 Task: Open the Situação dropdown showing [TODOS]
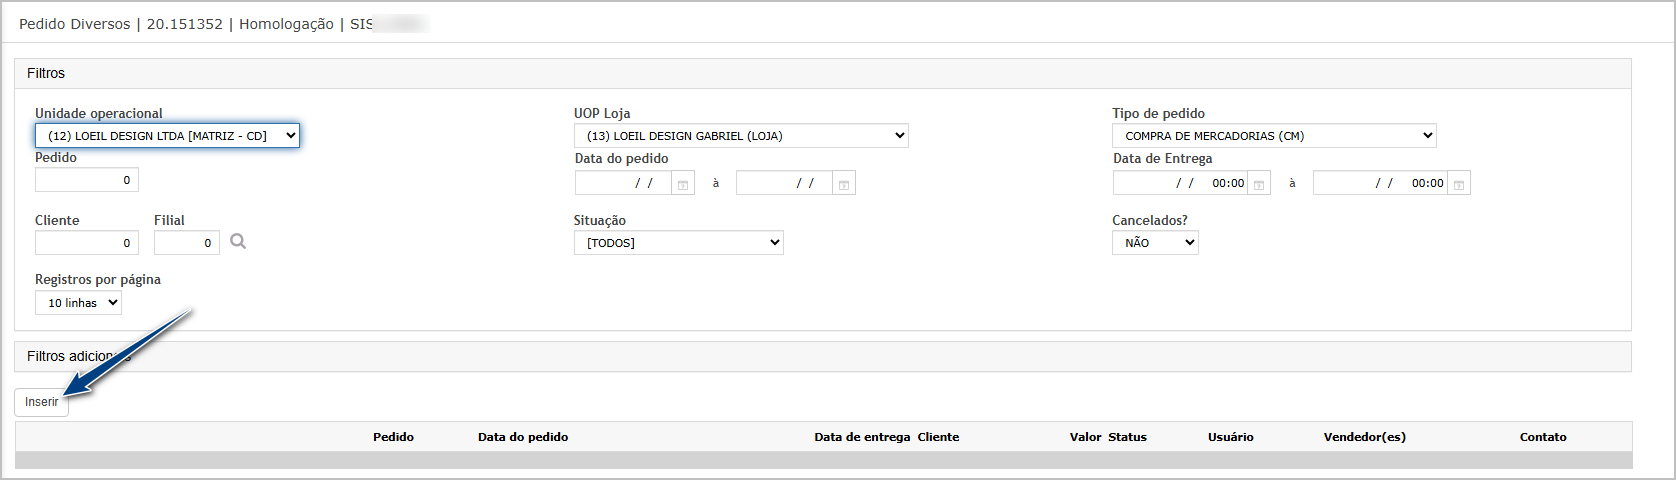pos(679,243)
